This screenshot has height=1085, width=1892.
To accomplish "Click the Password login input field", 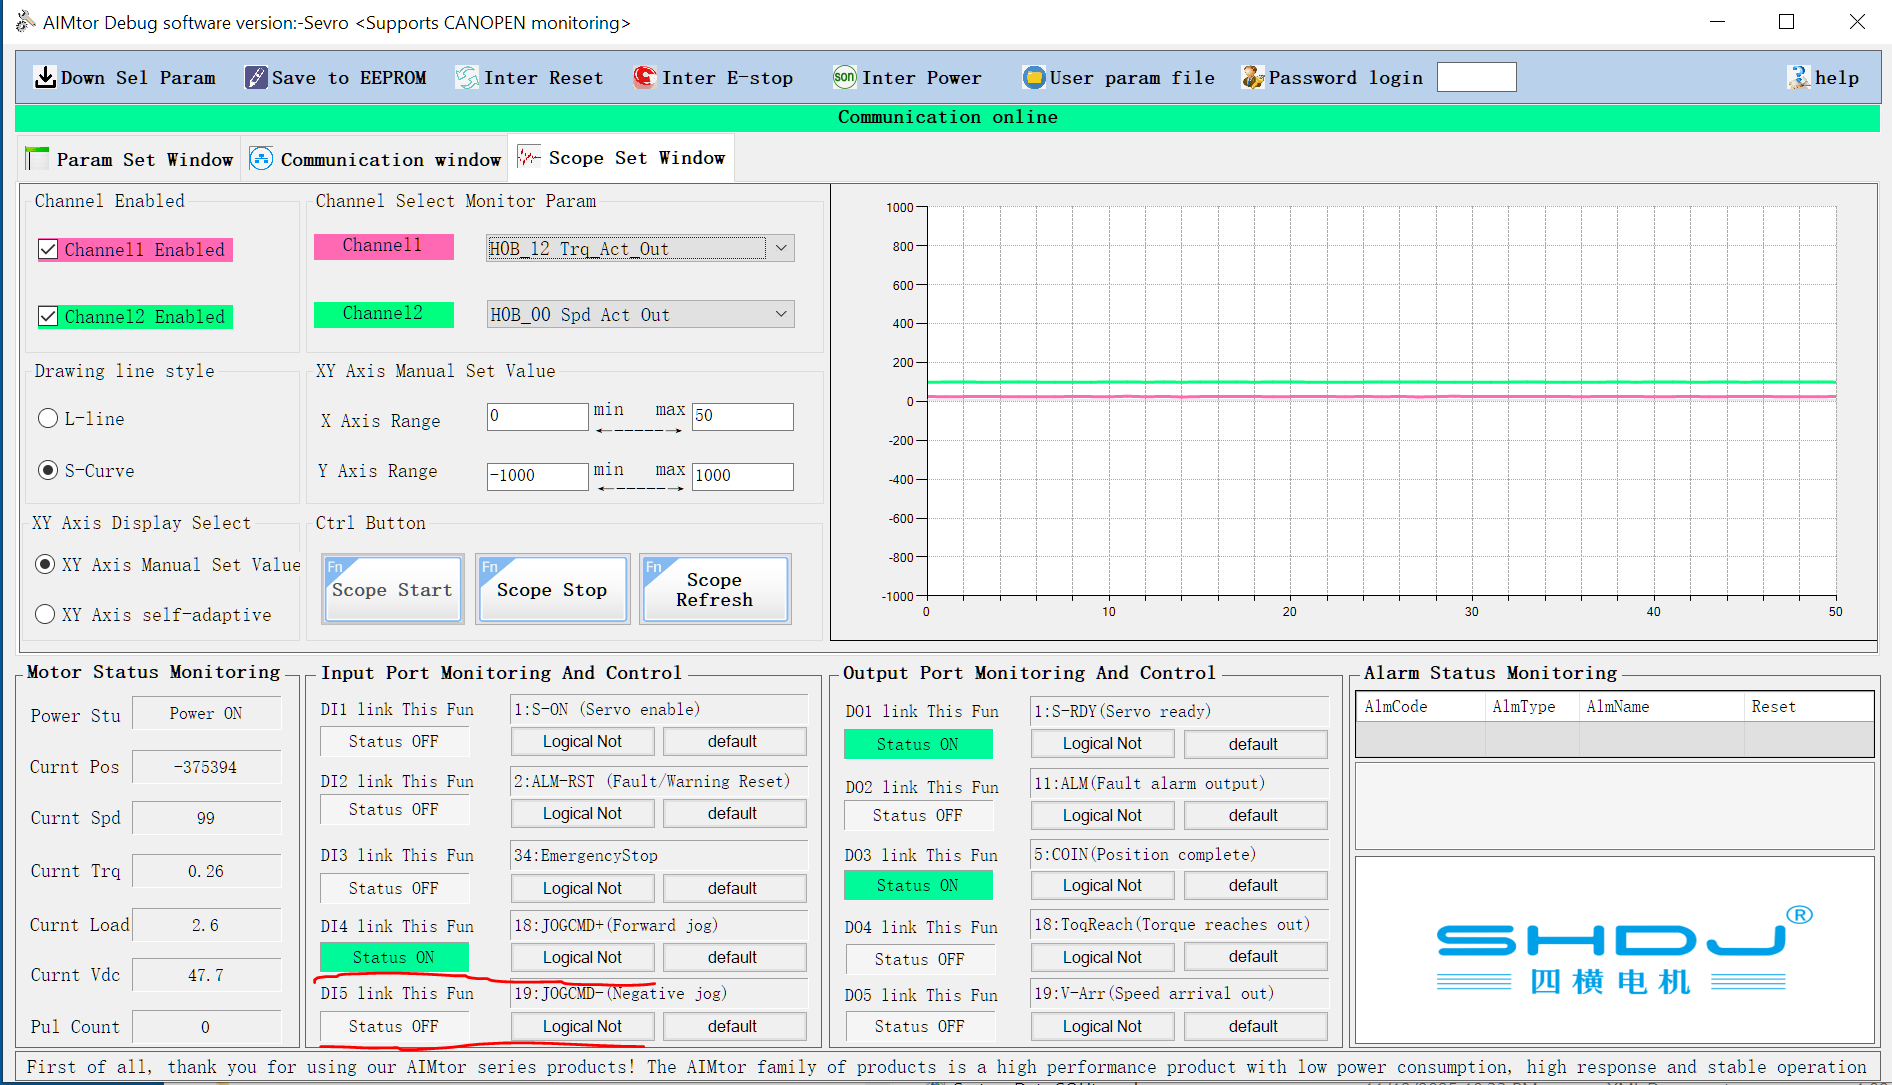I will tap(1476, 78).
